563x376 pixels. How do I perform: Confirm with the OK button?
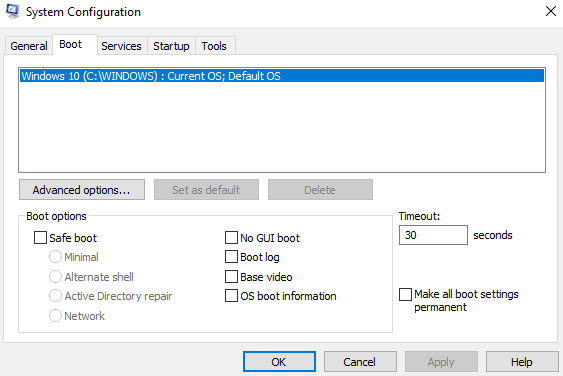click(x=279, y=362)
